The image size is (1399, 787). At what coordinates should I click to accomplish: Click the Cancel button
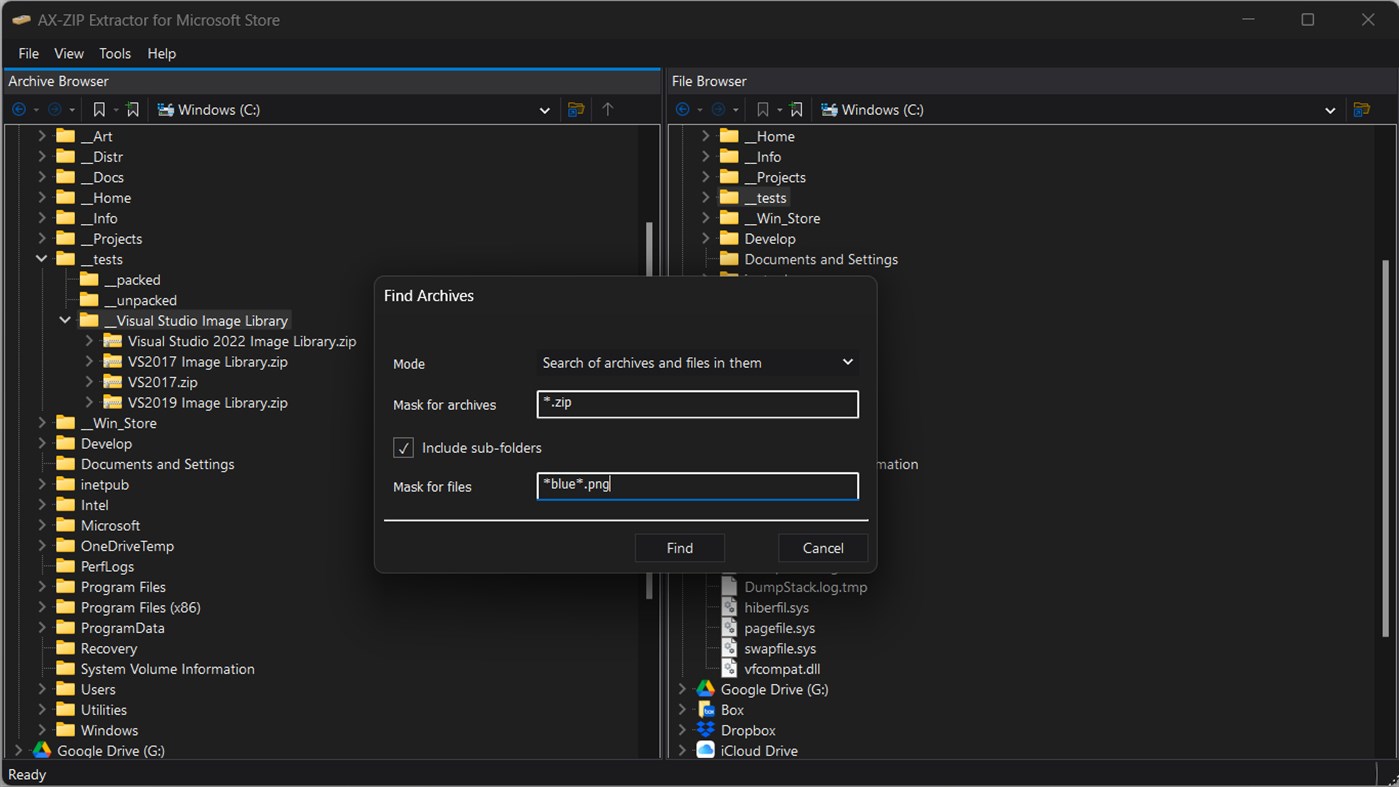(x=822, y=548)
